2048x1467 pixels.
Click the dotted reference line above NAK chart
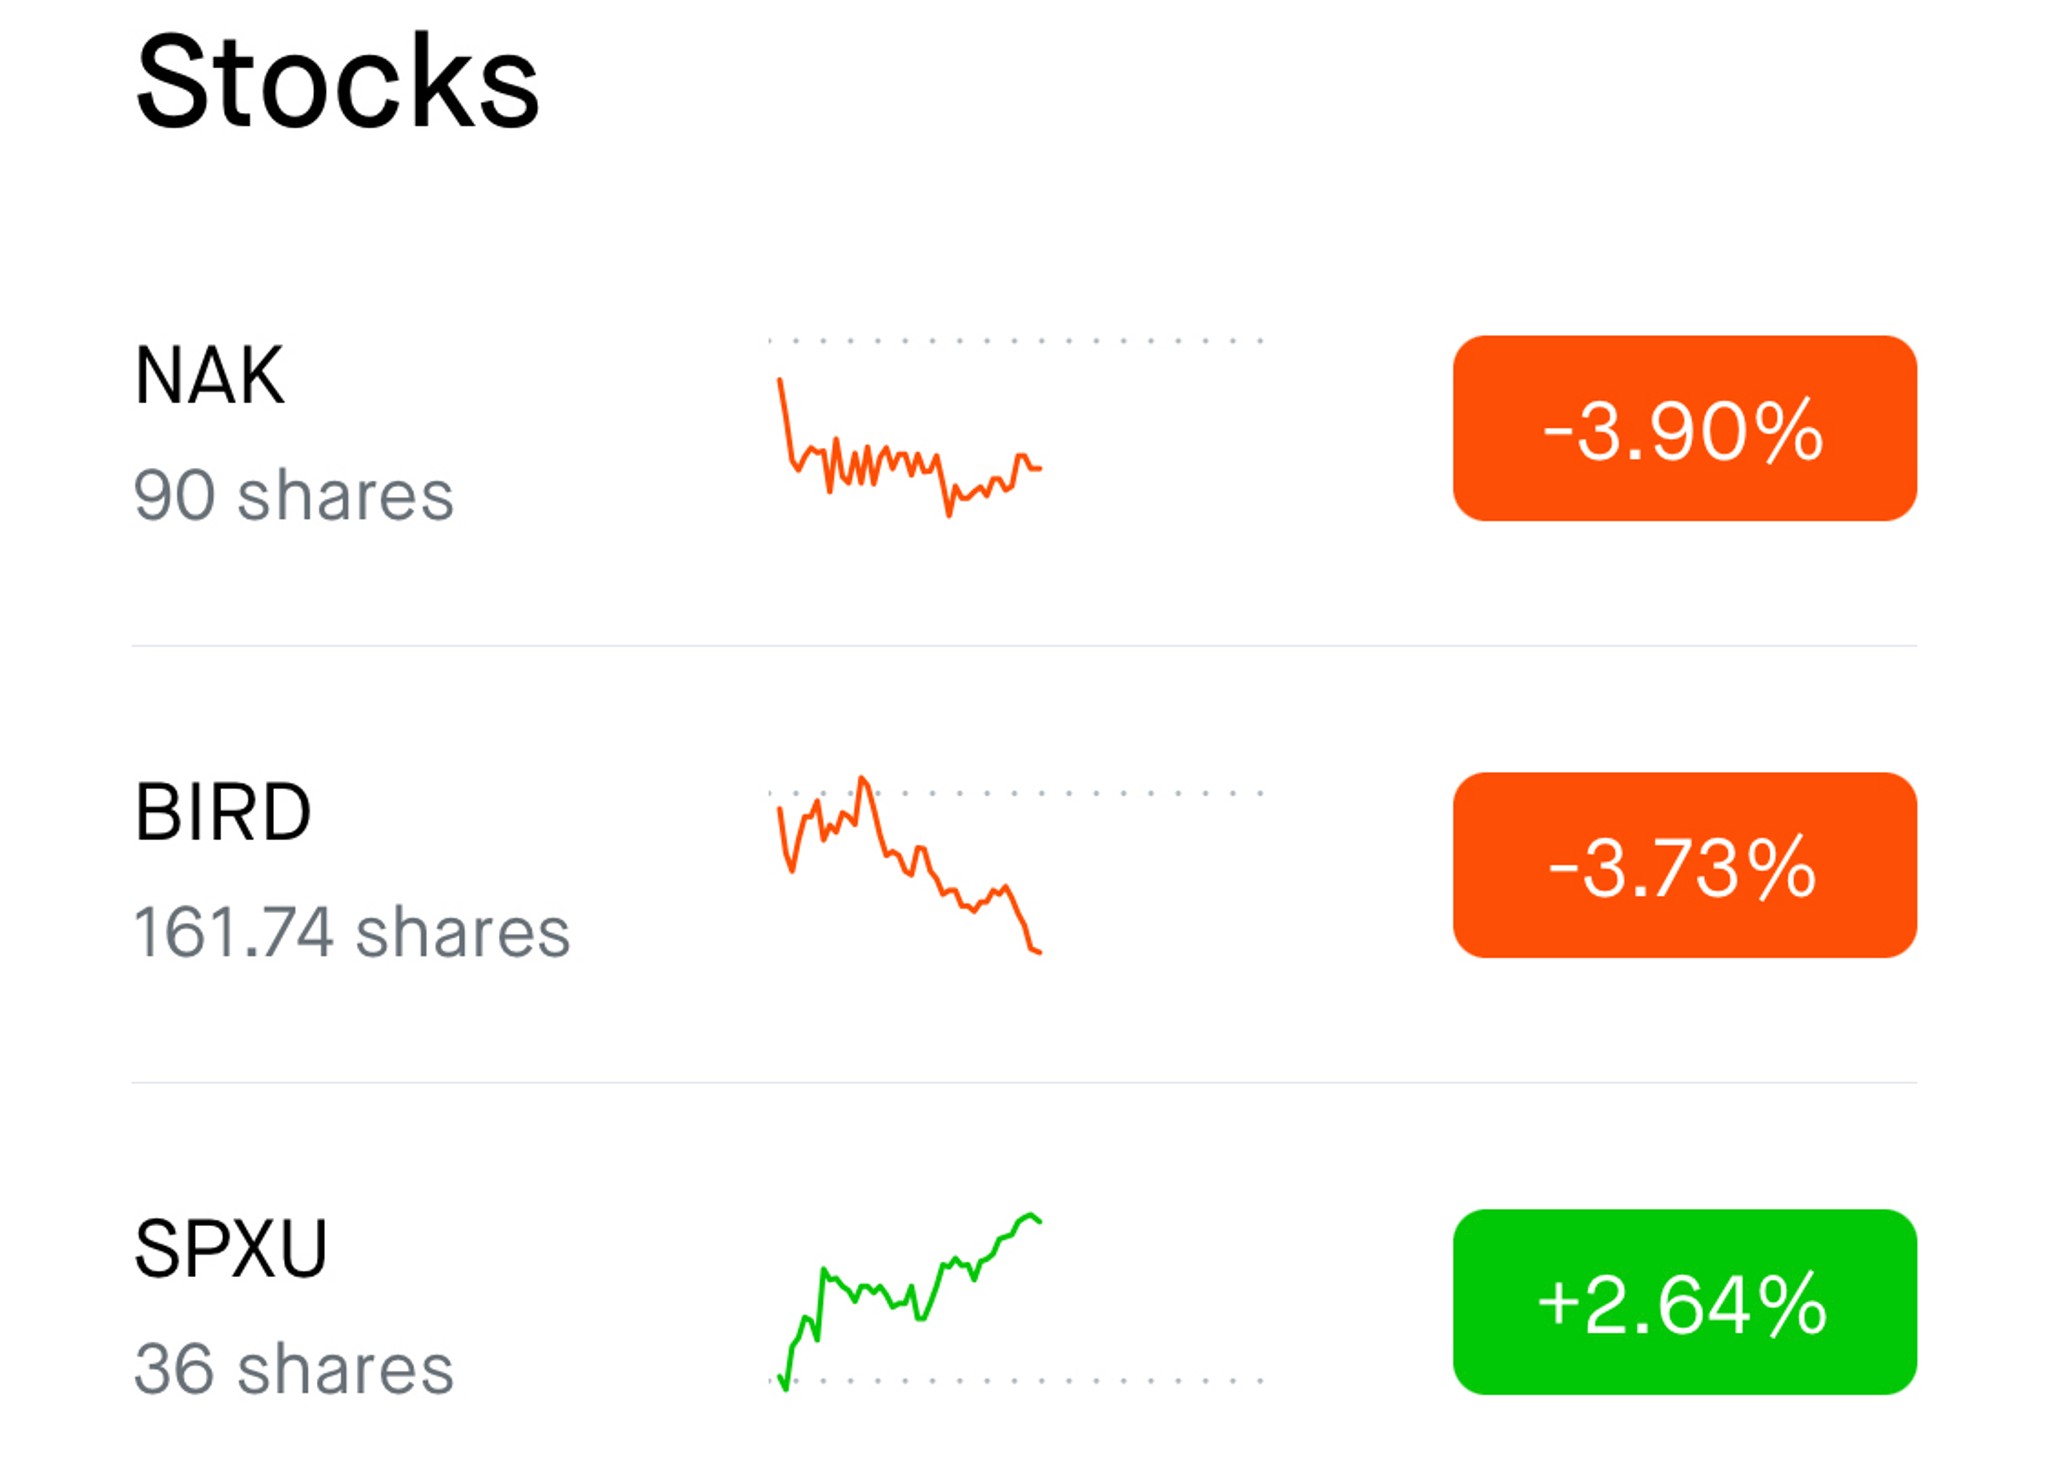pyautogui.click(x=1016, y=341)
